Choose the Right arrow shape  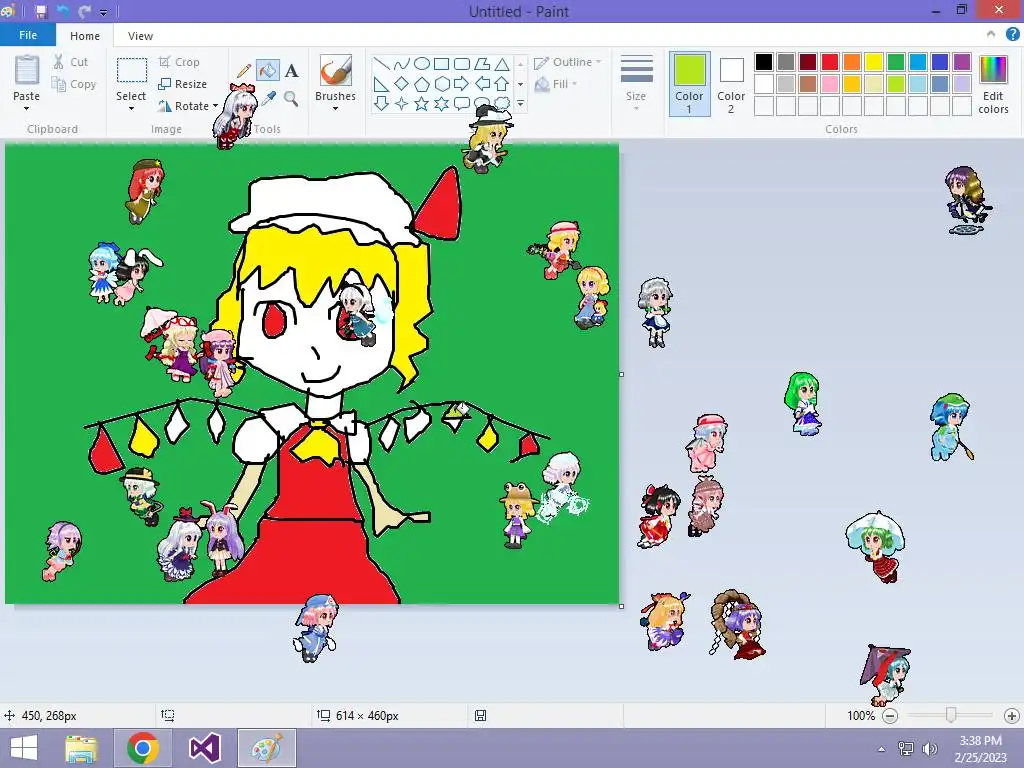pos(462,84)
